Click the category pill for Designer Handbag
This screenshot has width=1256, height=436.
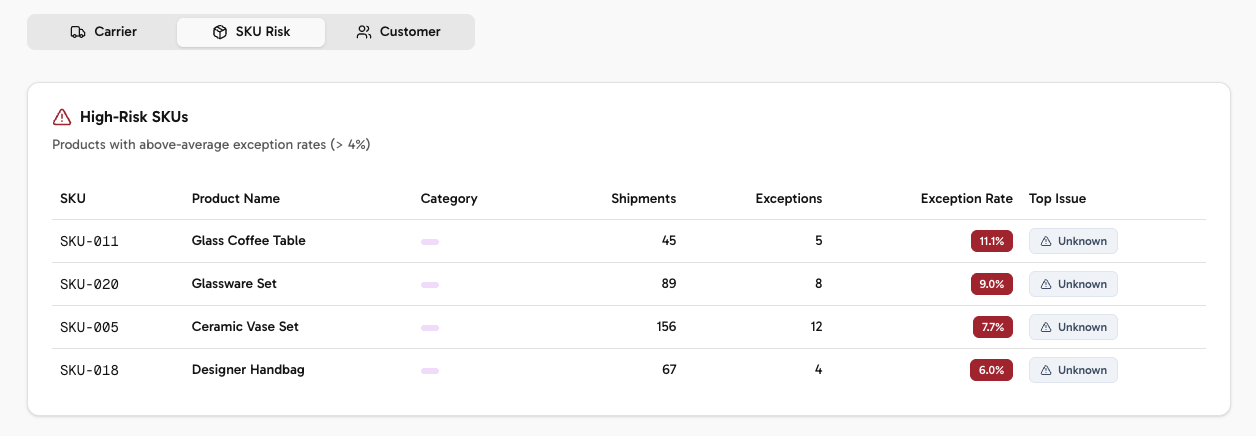[430, 371]
